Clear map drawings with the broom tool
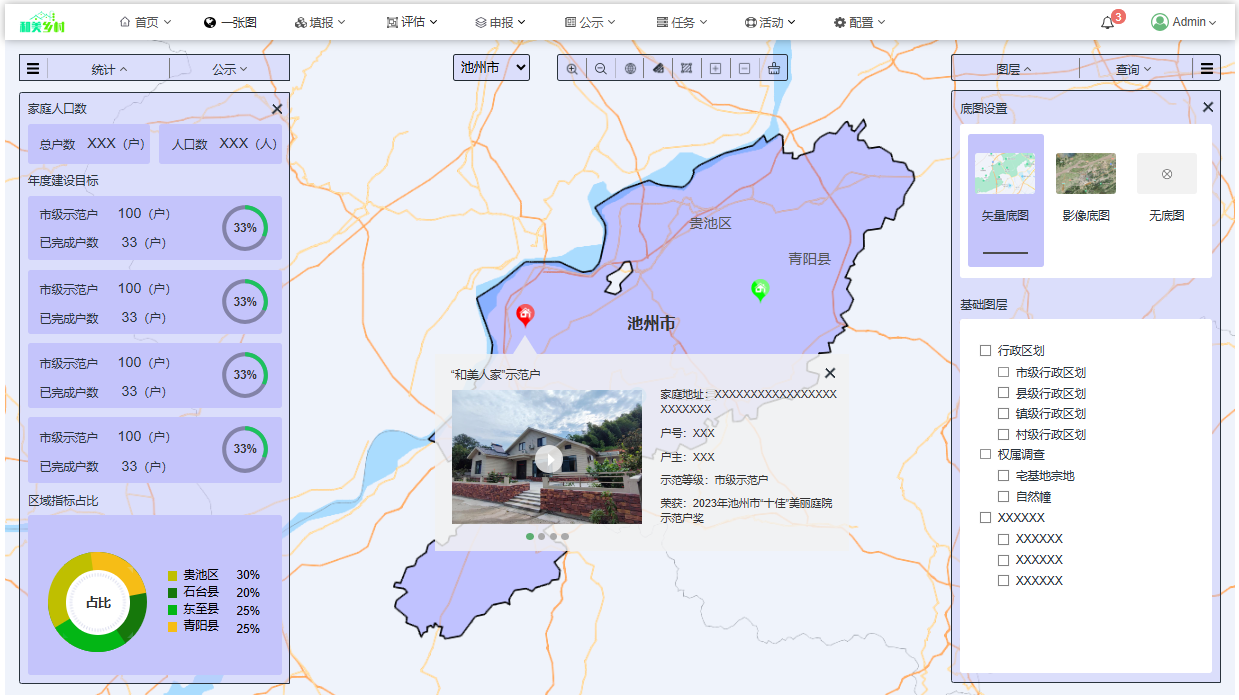Image resolution: width=1239 pixels, height=700 pixels. pyautogui.click(x=773, y=69)
